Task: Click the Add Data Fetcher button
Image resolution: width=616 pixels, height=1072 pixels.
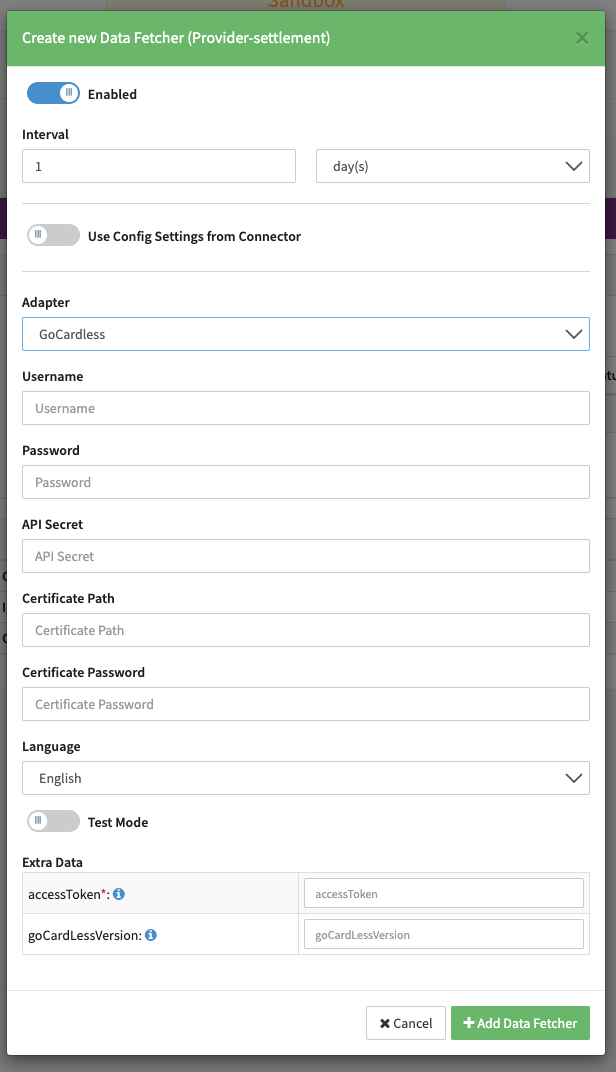Action: coord(520,1023)
